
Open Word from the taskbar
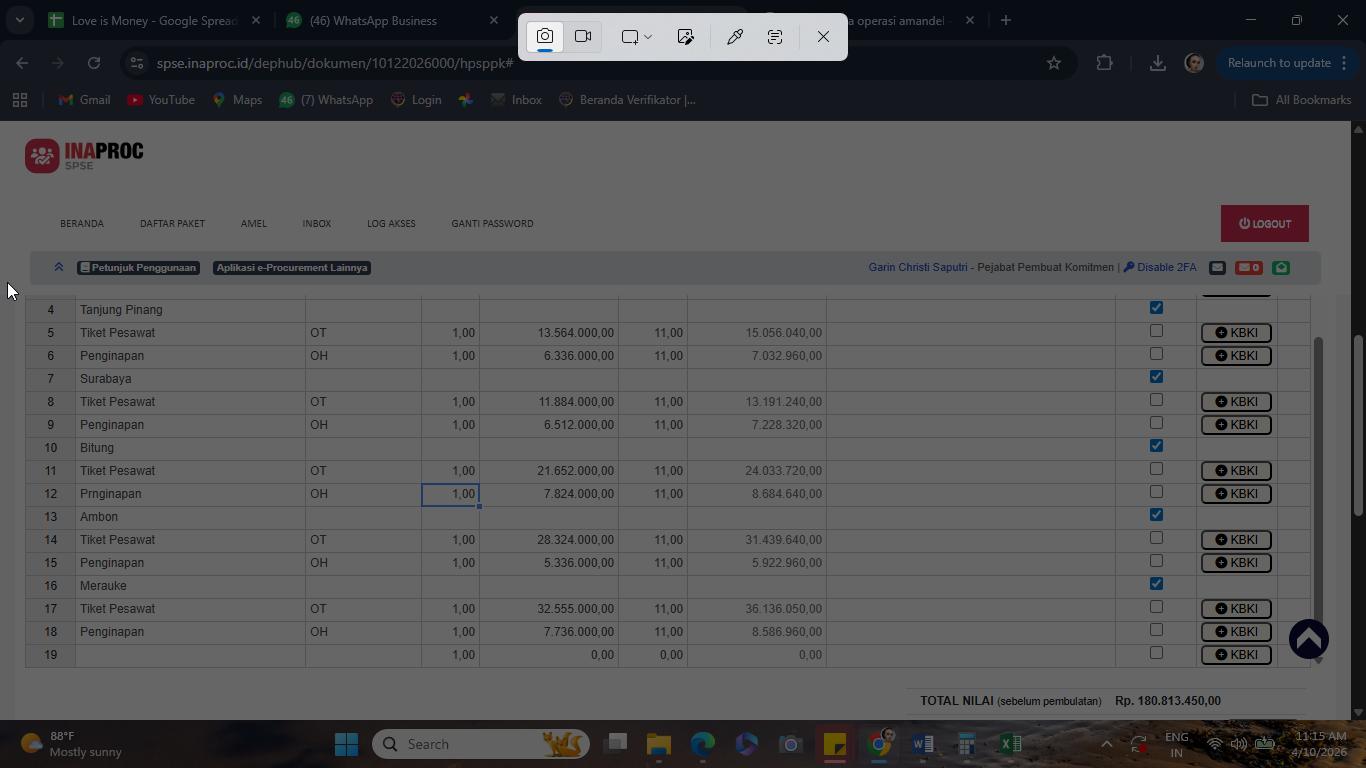[x=923, y=744]
